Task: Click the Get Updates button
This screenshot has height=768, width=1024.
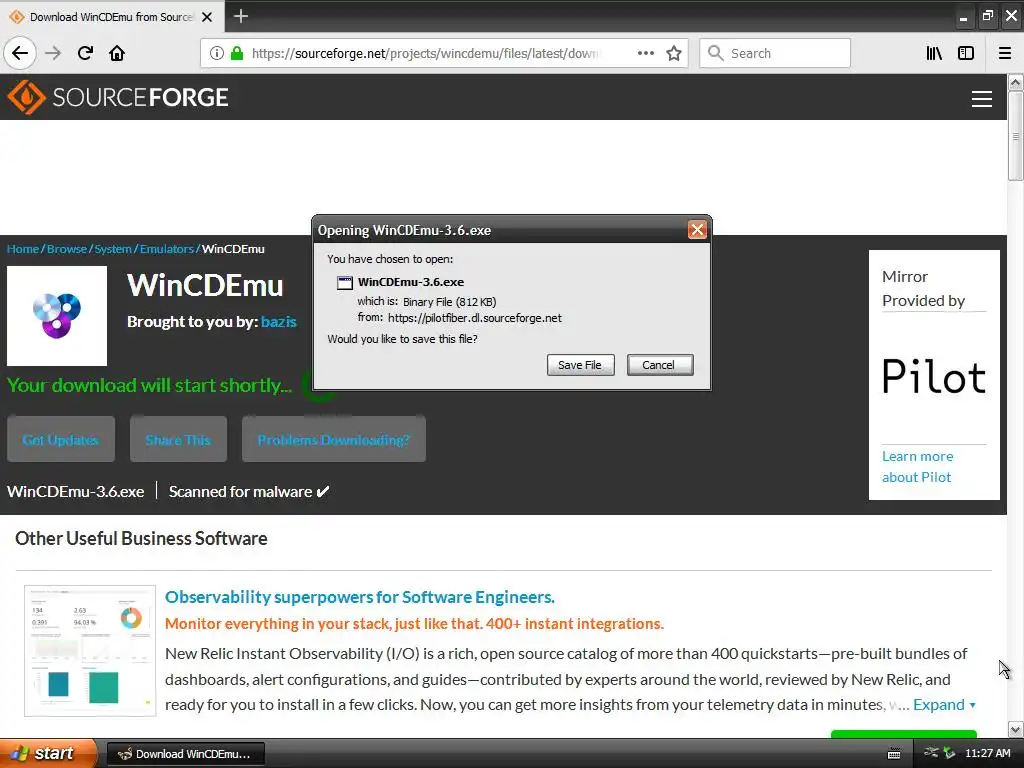Action: click(61, 440)
